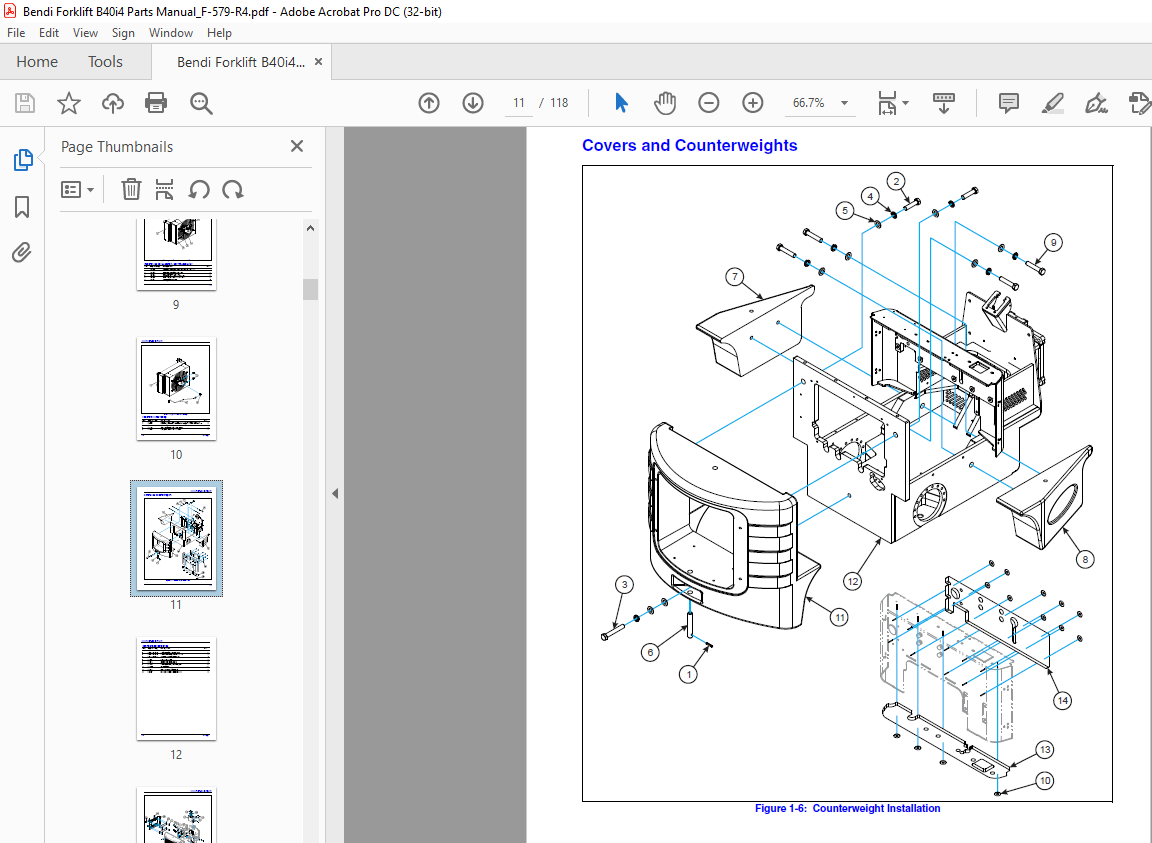The image size is (1152, 843).
Task: Click the star bookmark icon
Action: (69, 103)
